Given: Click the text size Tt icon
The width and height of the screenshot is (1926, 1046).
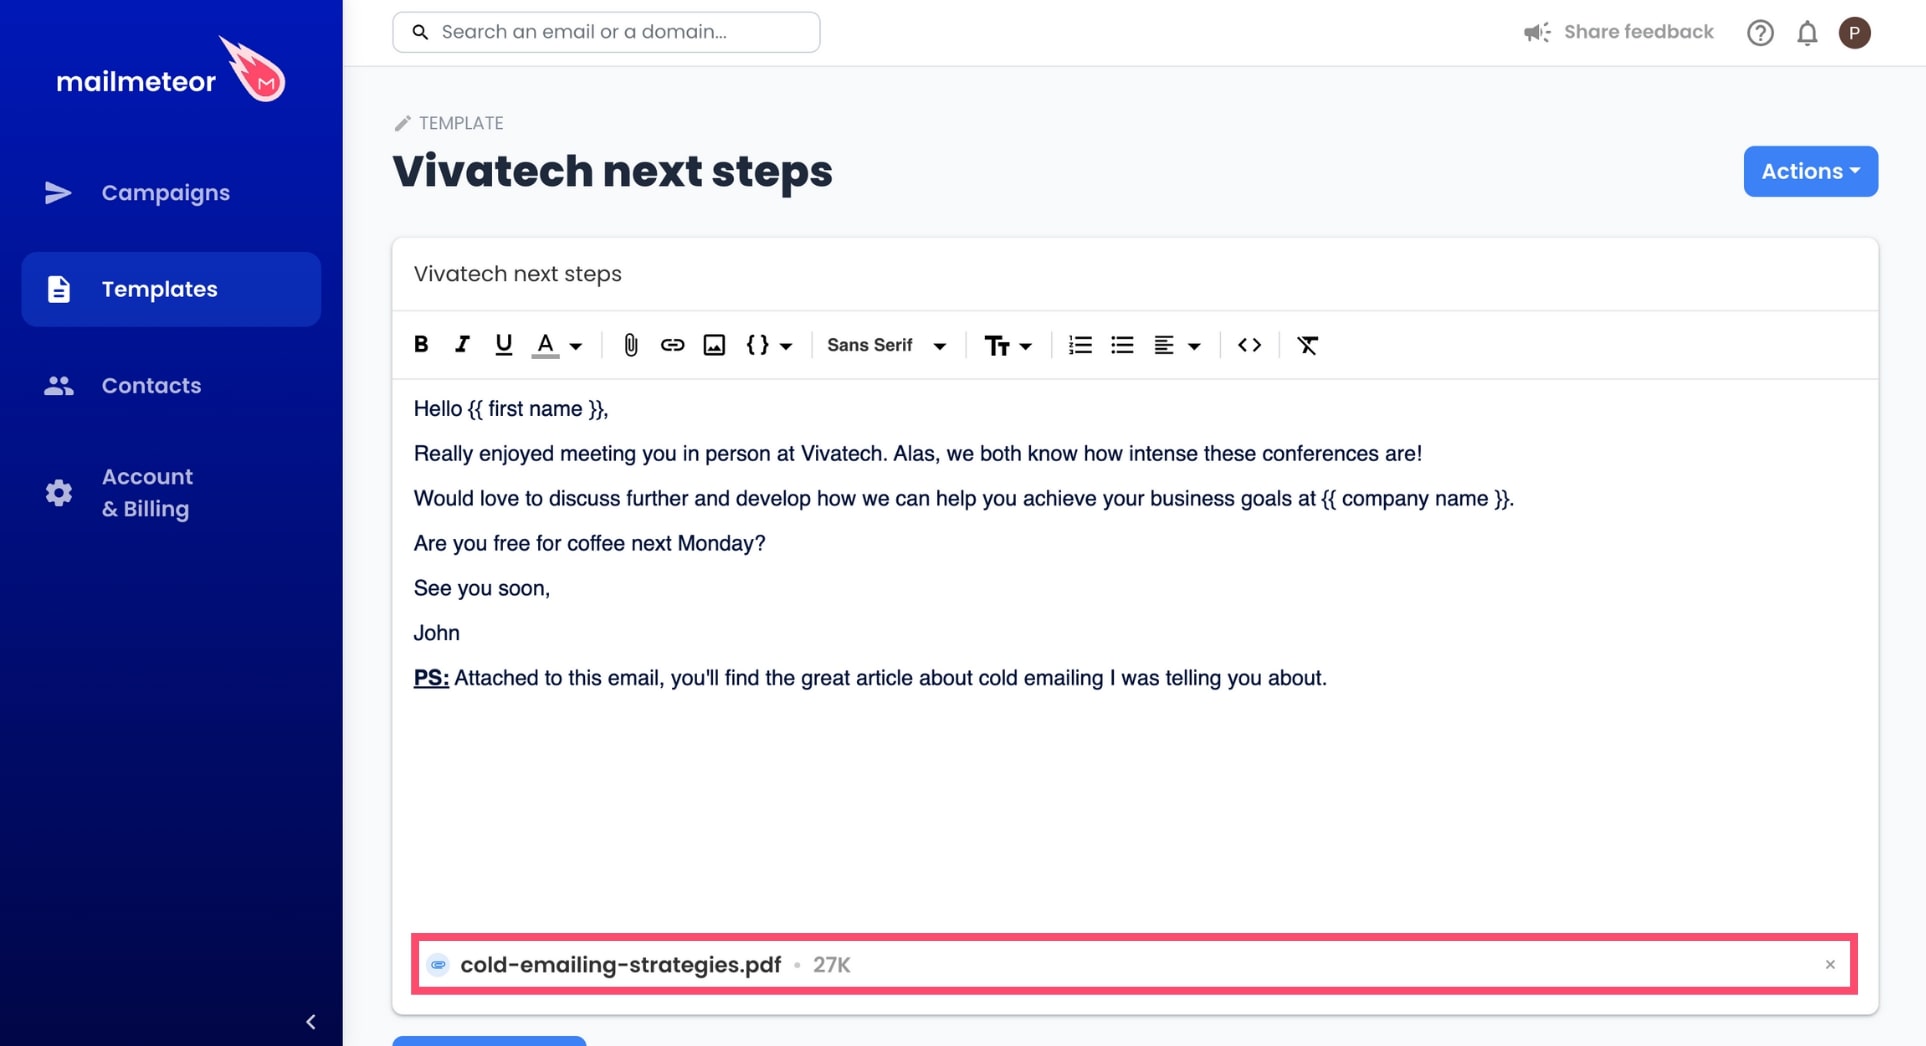Looking at the screenshot, I should pos(997,345).
